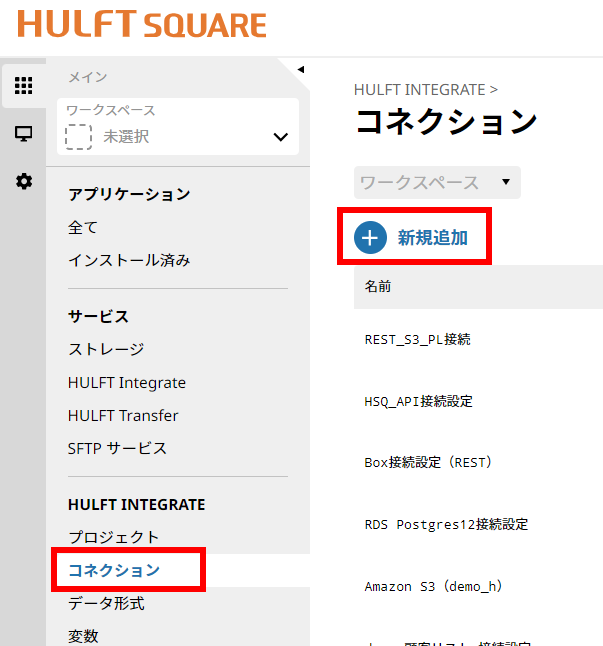
Task: Open the Box接続設定（REST） connection row
Action: [x=429, y=463]
